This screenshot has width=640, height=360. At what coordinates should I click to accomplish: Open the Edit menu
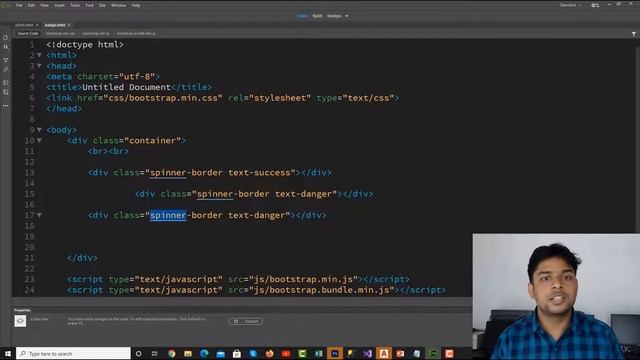[31, 5]
